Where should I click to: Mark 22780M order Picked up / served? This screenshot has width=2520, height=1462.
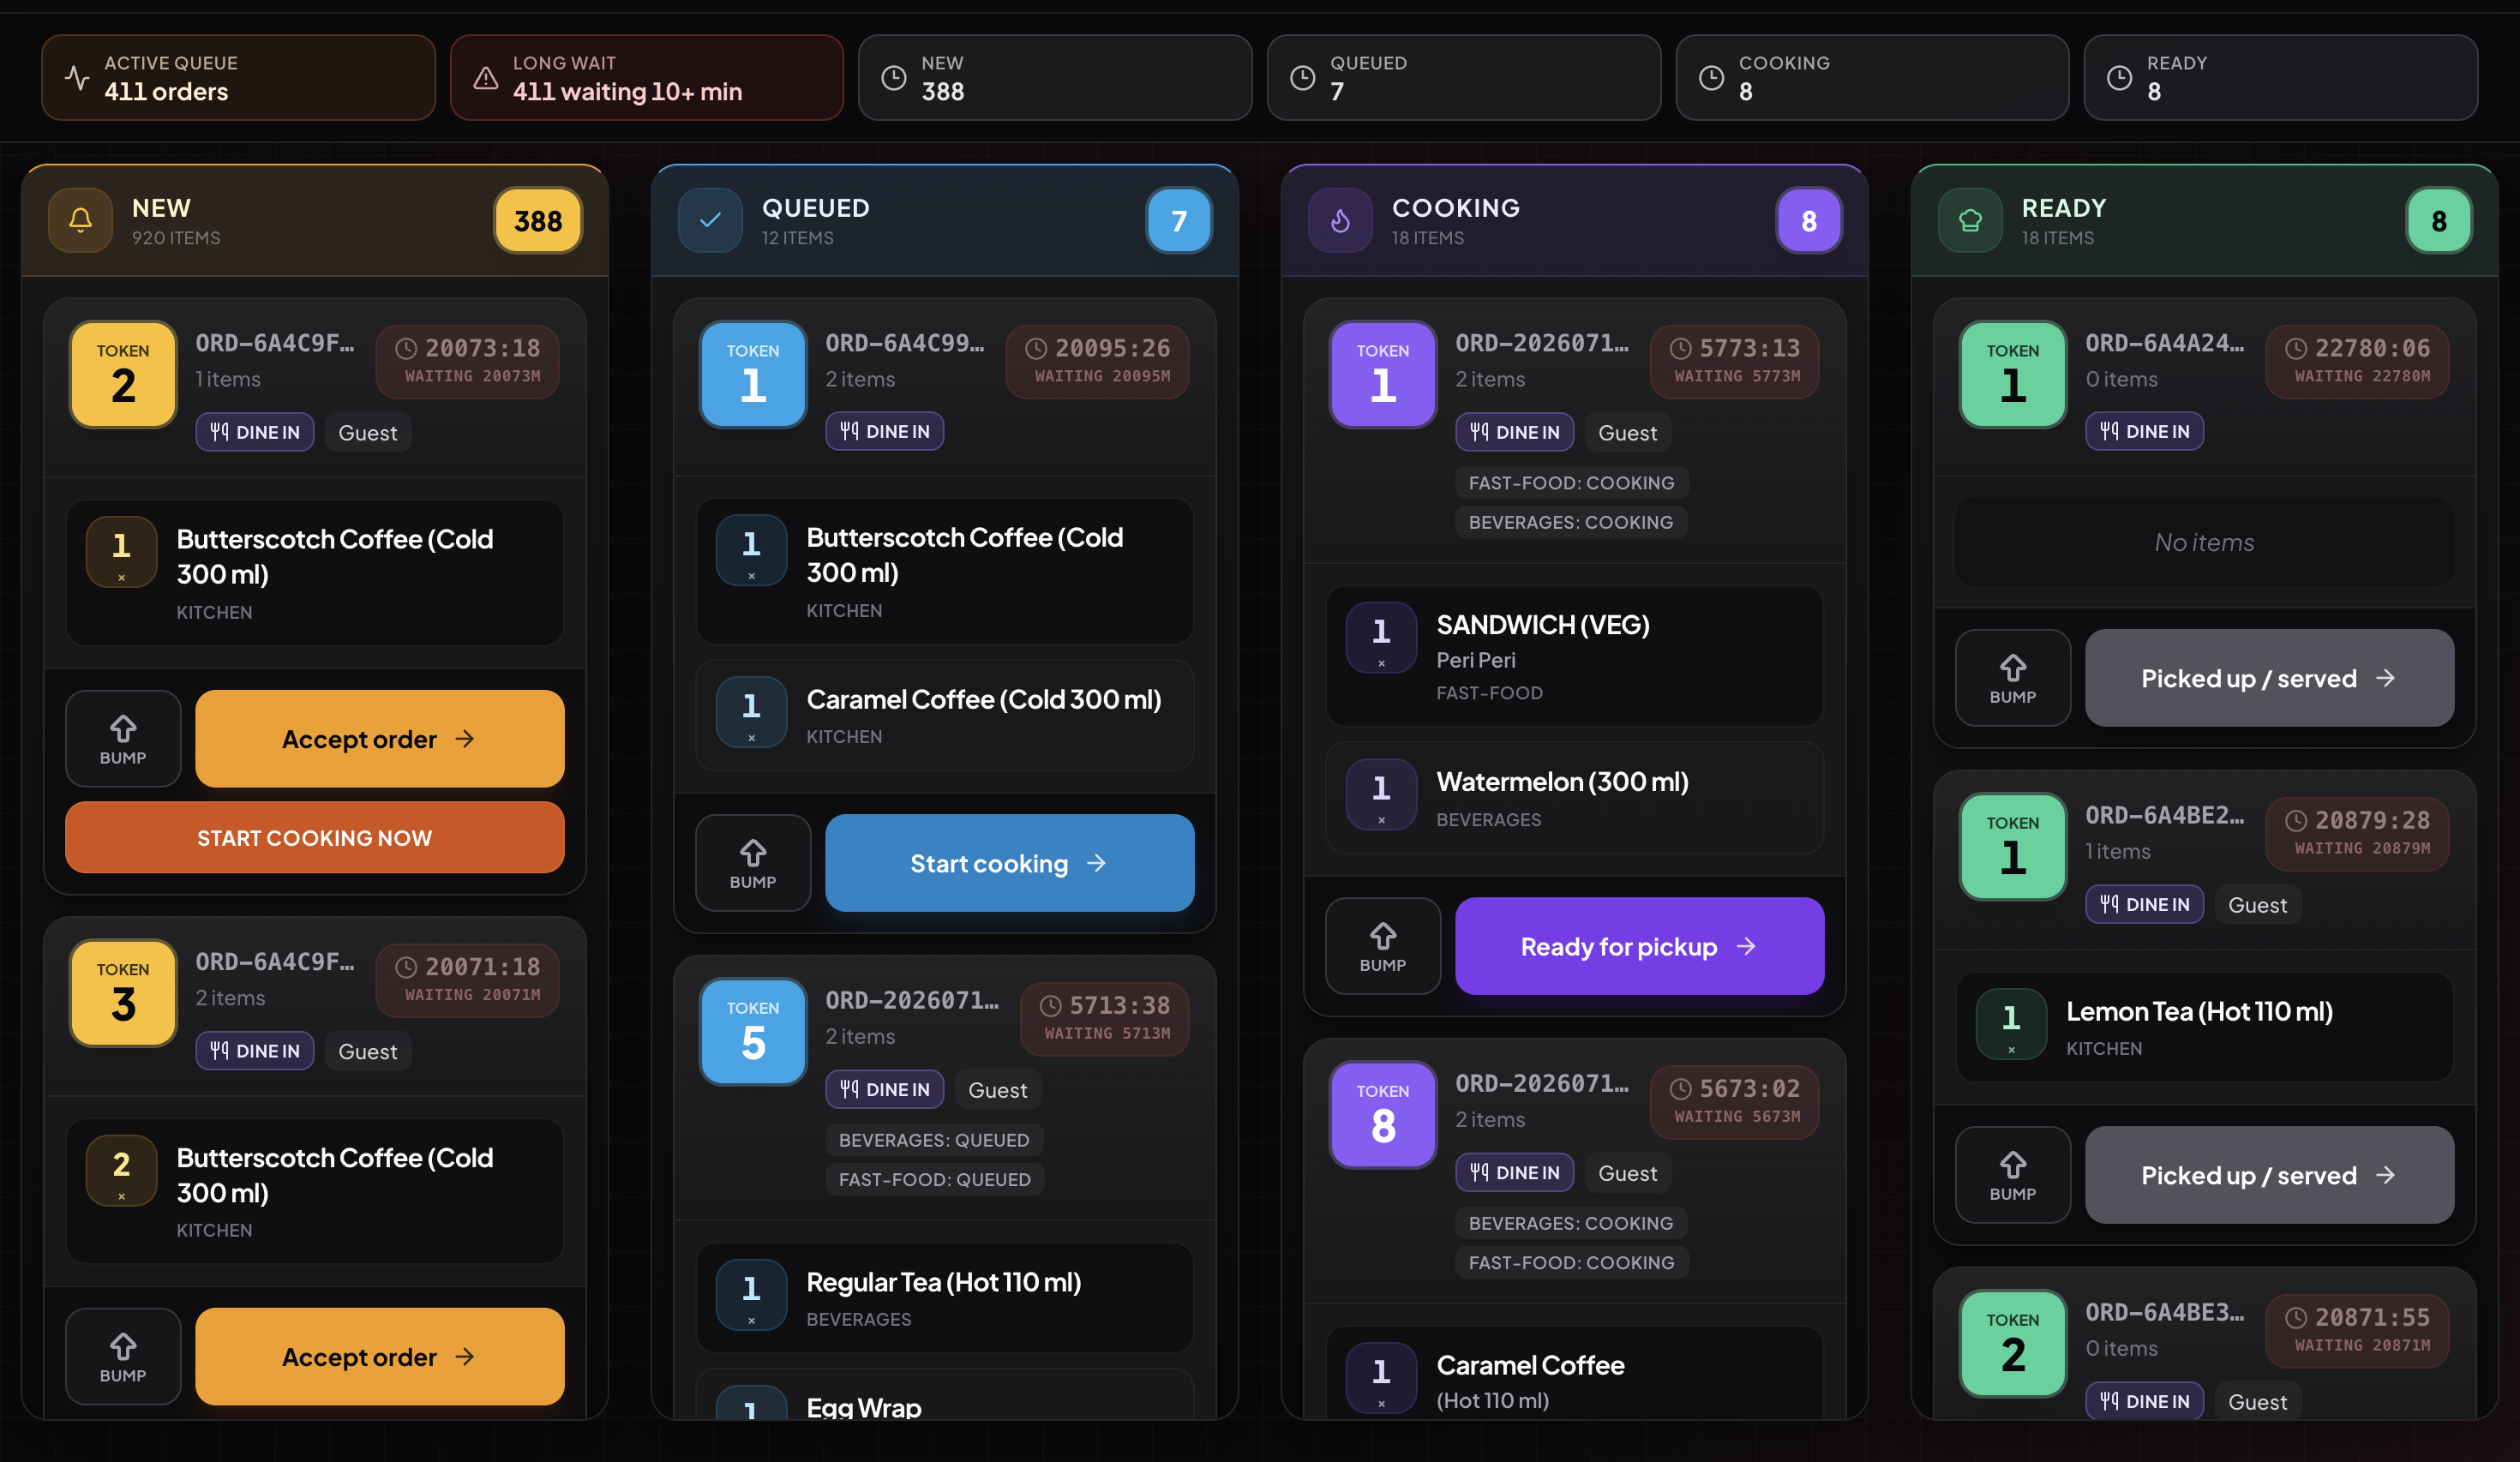(x=2270, y=678)
